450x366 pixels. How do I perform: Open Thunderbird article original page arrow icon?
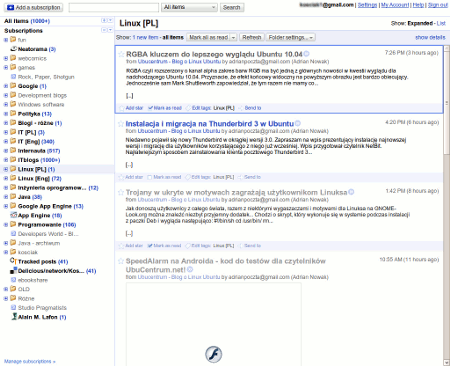click(298, 124)
